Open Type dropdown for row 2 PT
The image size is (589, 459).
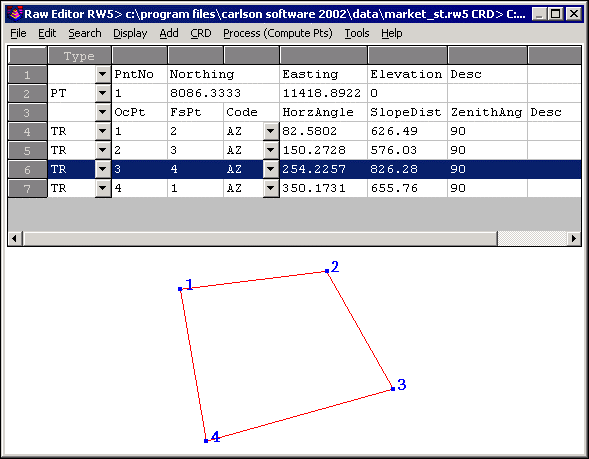103,93
